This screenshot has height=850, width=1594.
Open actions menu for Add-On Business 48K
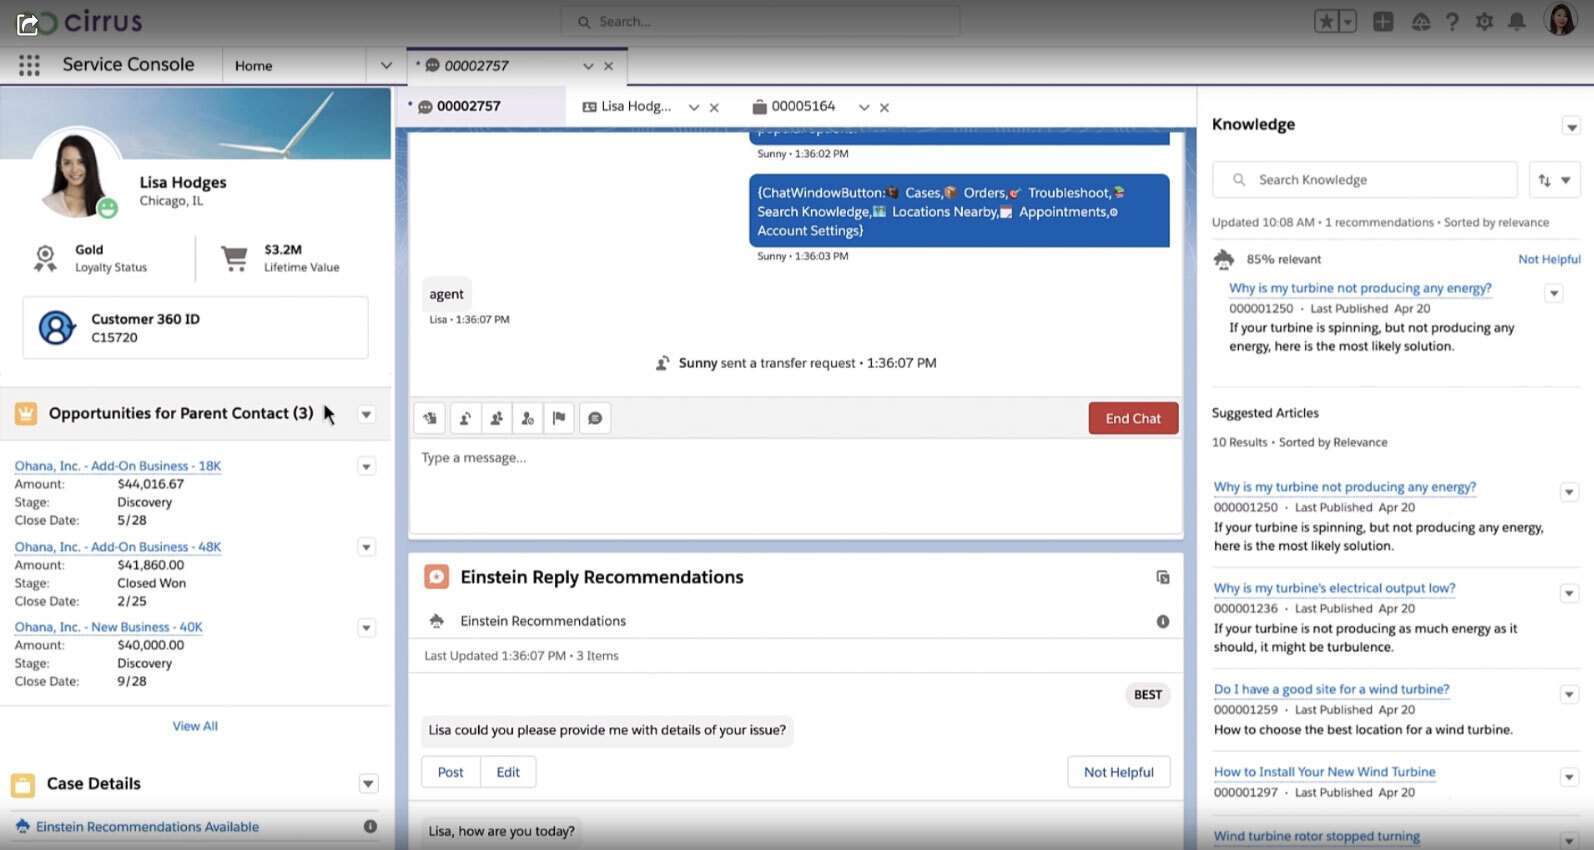tap(366, 548)
